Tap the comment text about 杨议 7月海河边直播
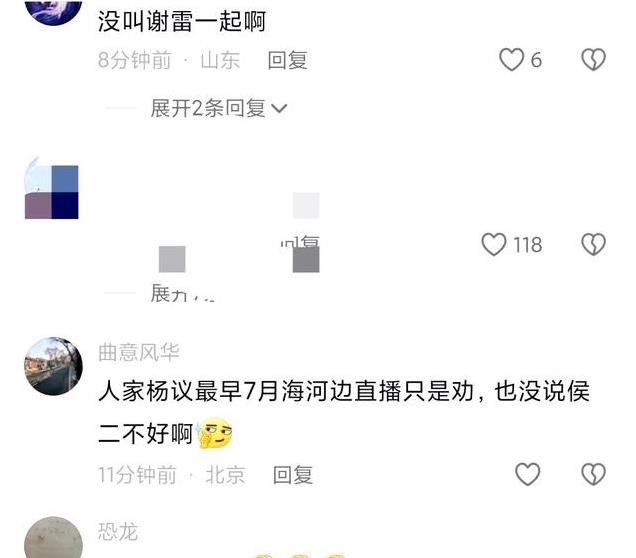The height and width of the screenshot is (558, 636). [x=344, y=413]
